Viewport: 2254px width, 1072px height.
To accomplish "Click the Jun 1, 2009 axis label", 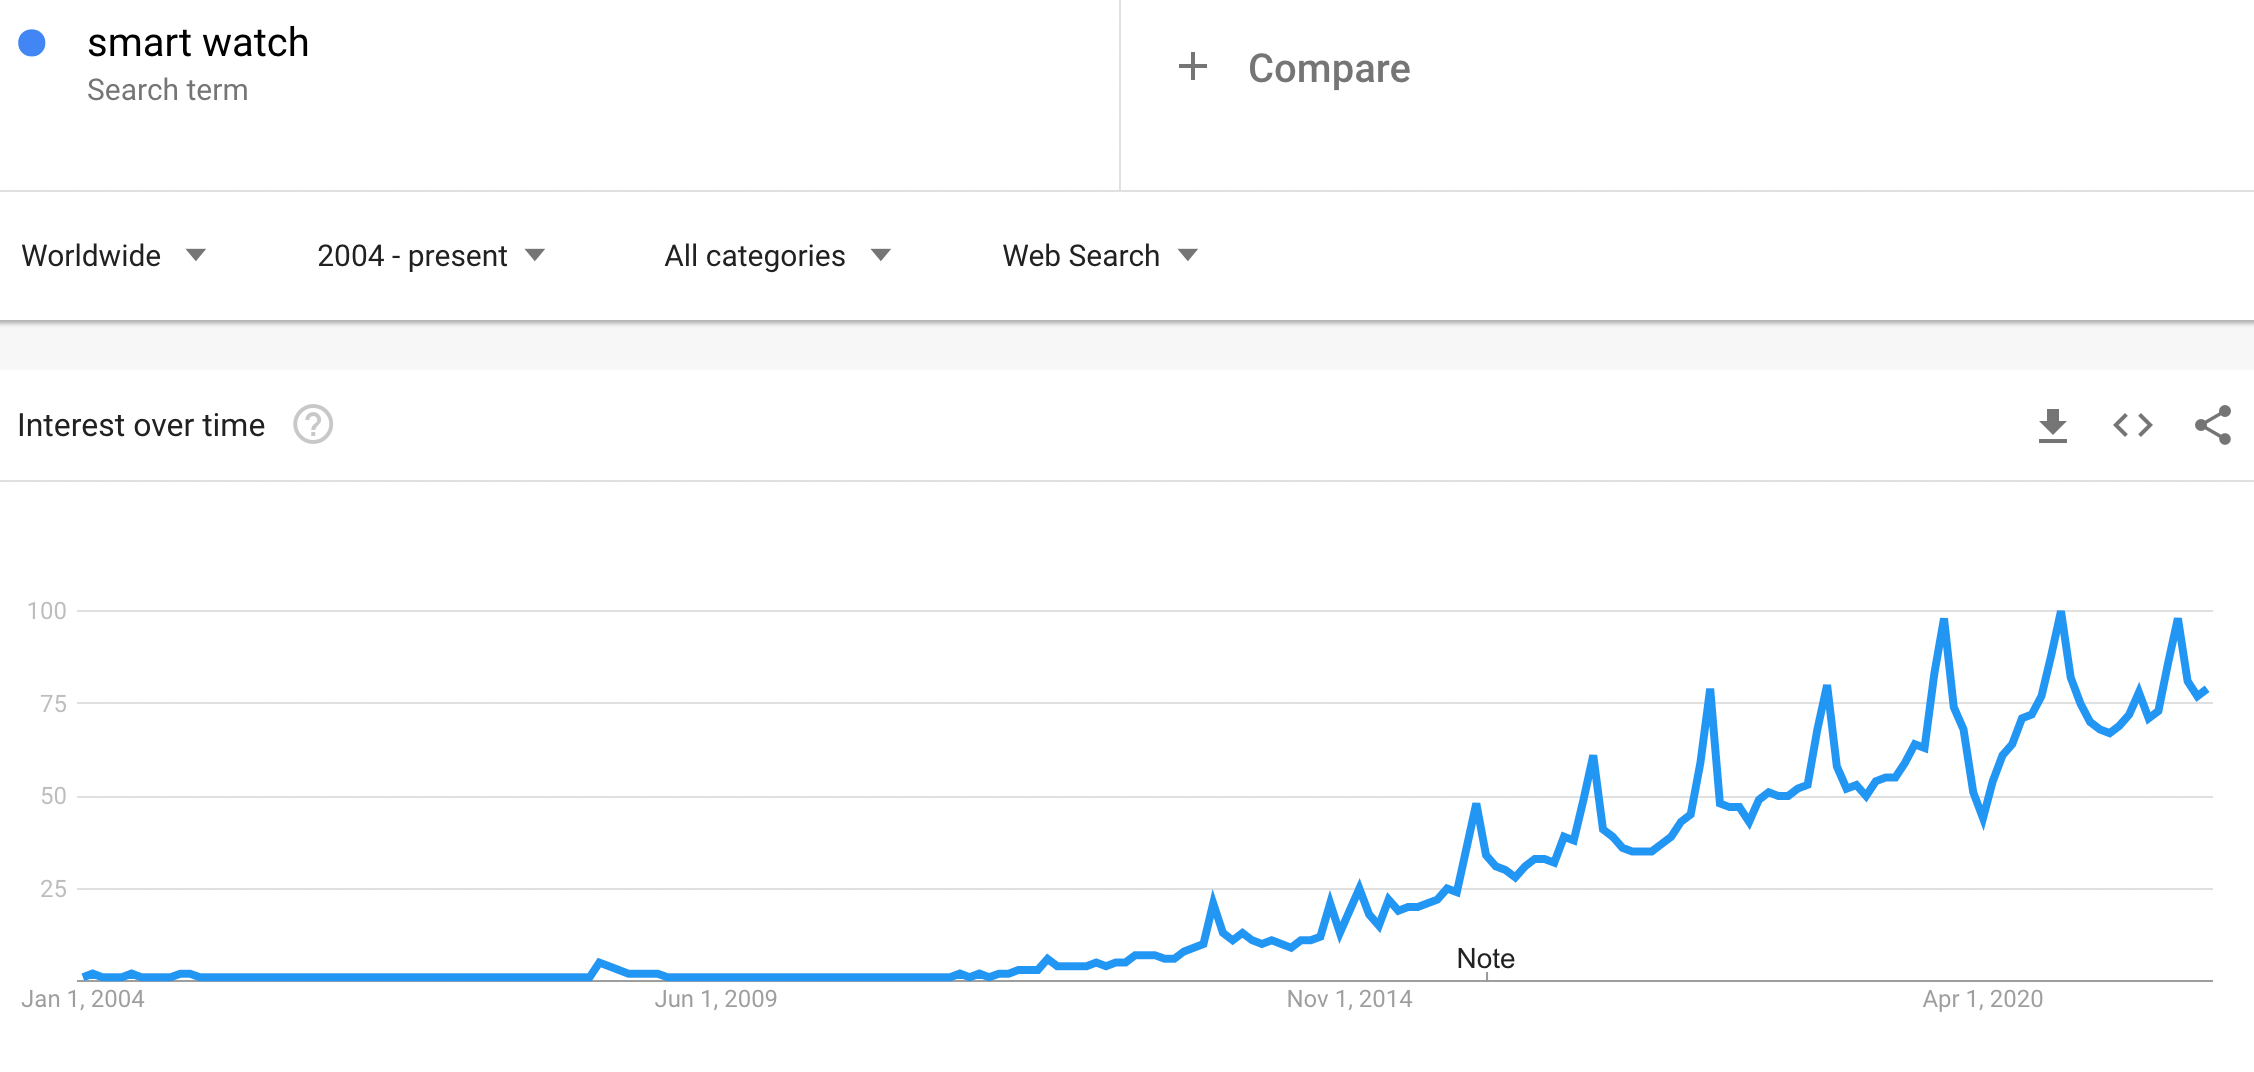I will [716, 999].
